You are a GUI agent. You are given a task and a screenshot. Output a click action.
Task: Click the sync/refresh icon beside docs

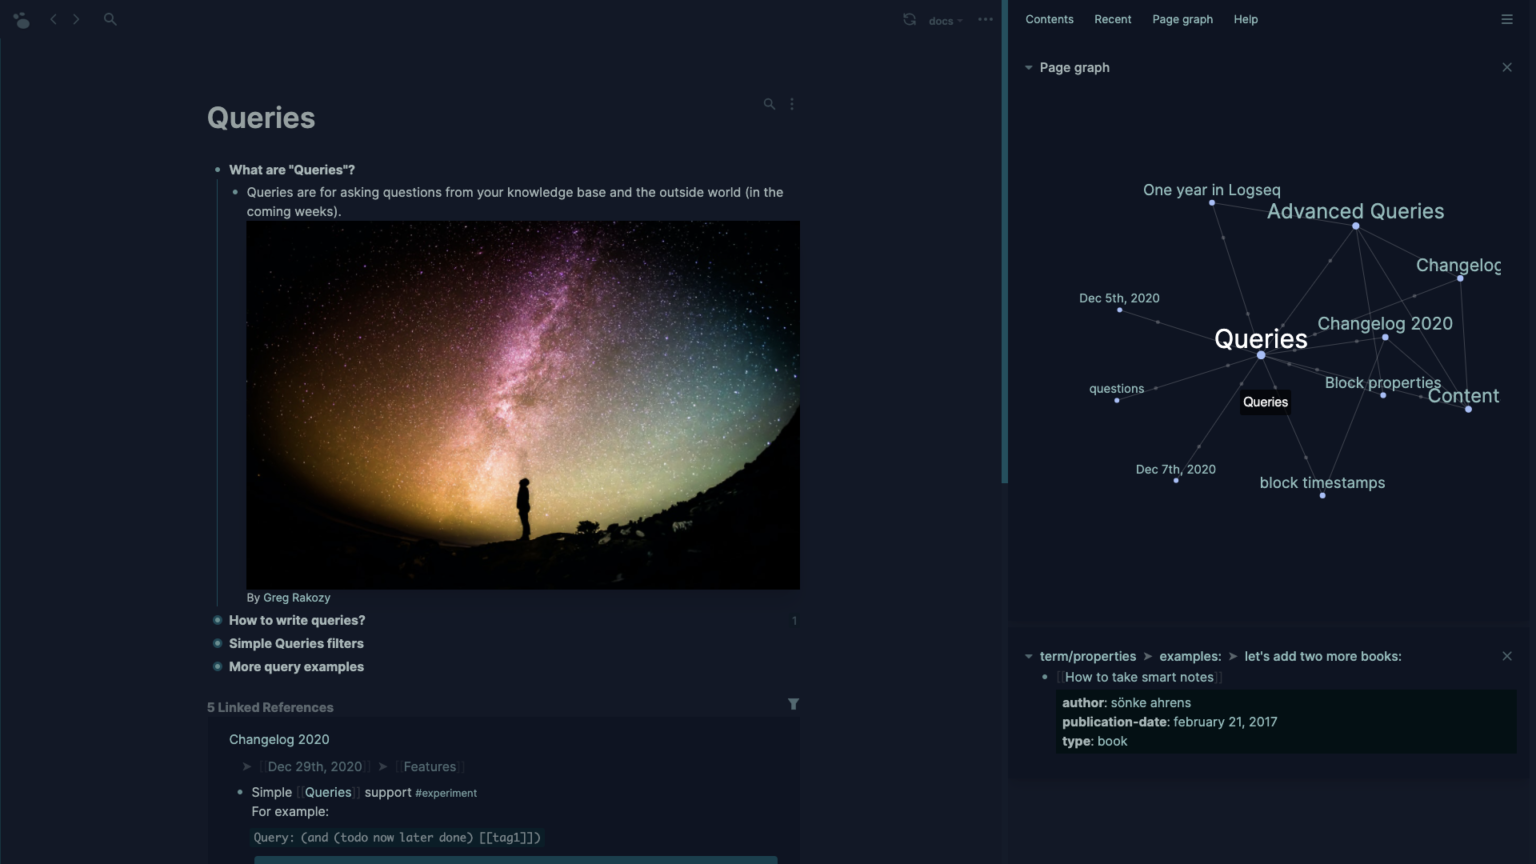coord(909,19)
